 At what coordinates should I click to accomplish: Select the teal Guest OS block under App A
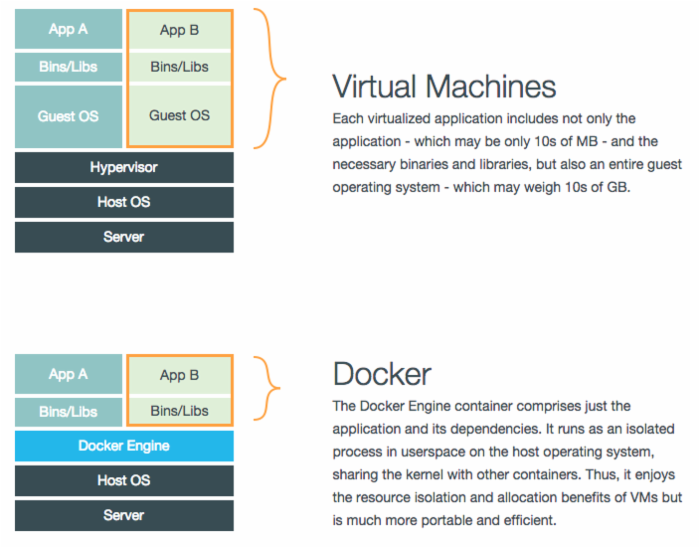pyautogui.click(x=68, y=116)
